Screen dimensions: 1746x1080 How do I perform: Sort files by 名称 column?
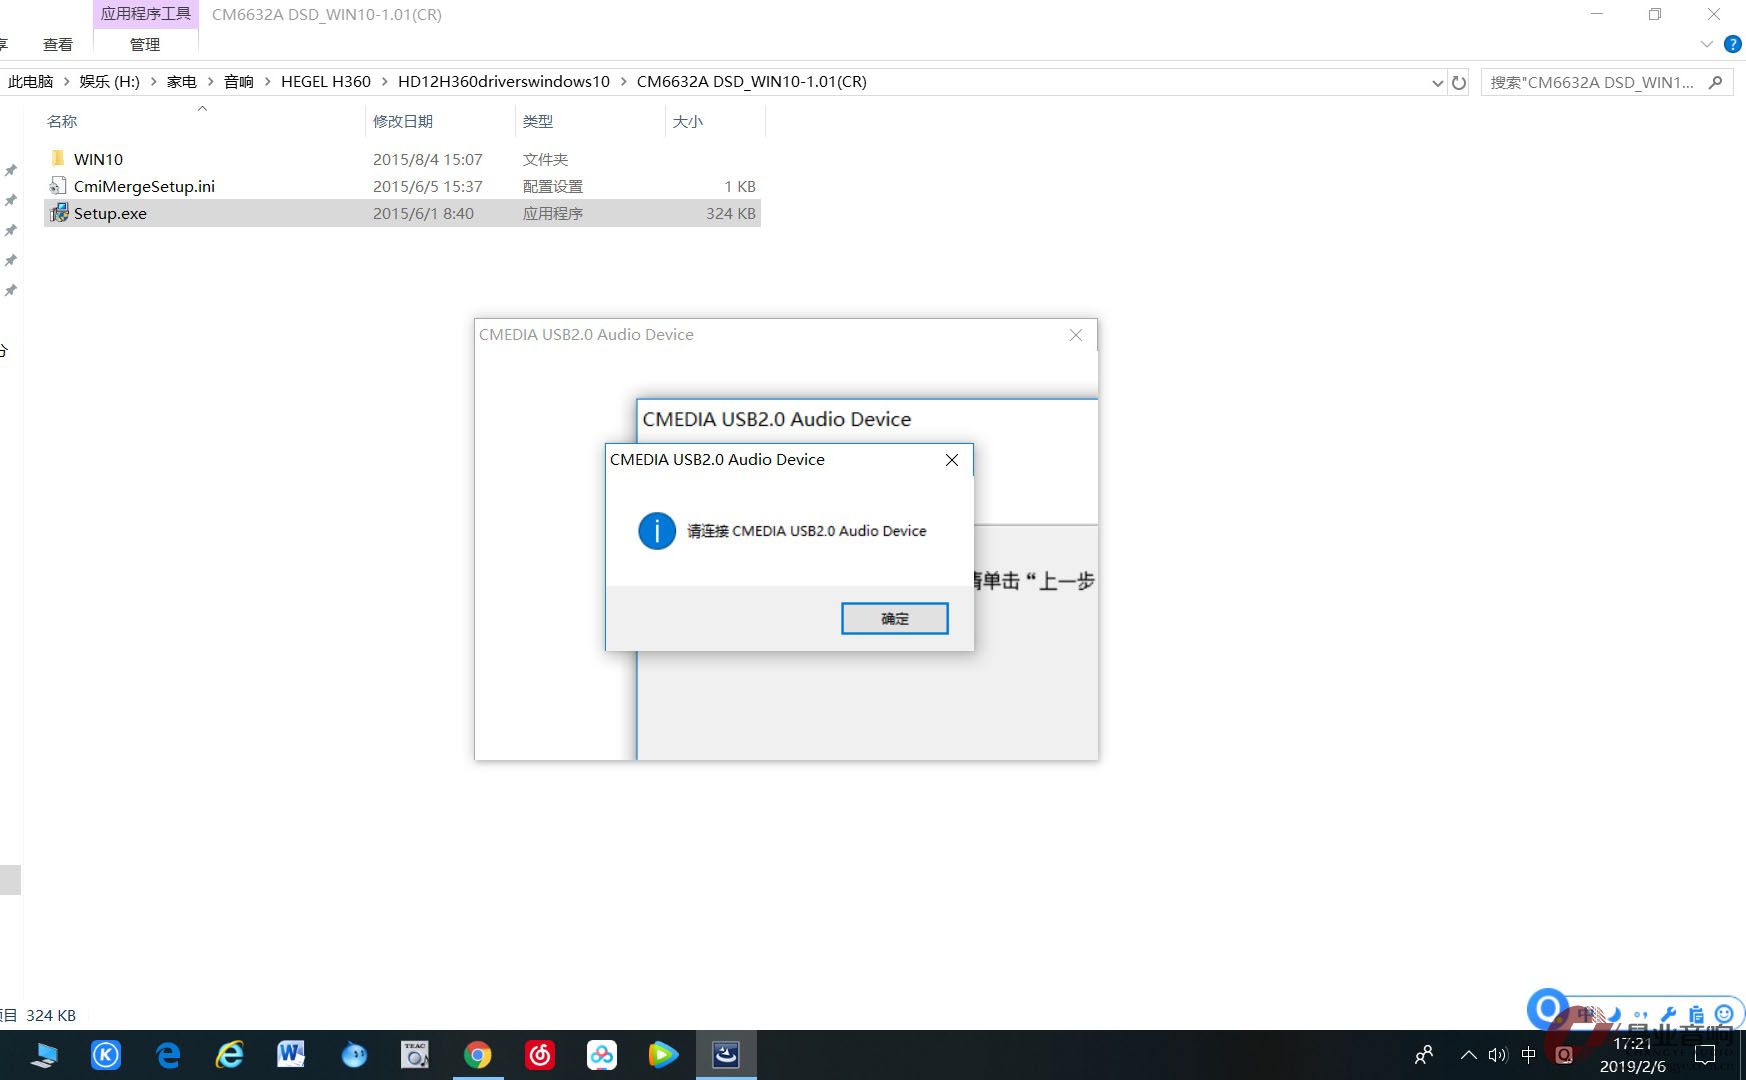click(x=62, y=121)
